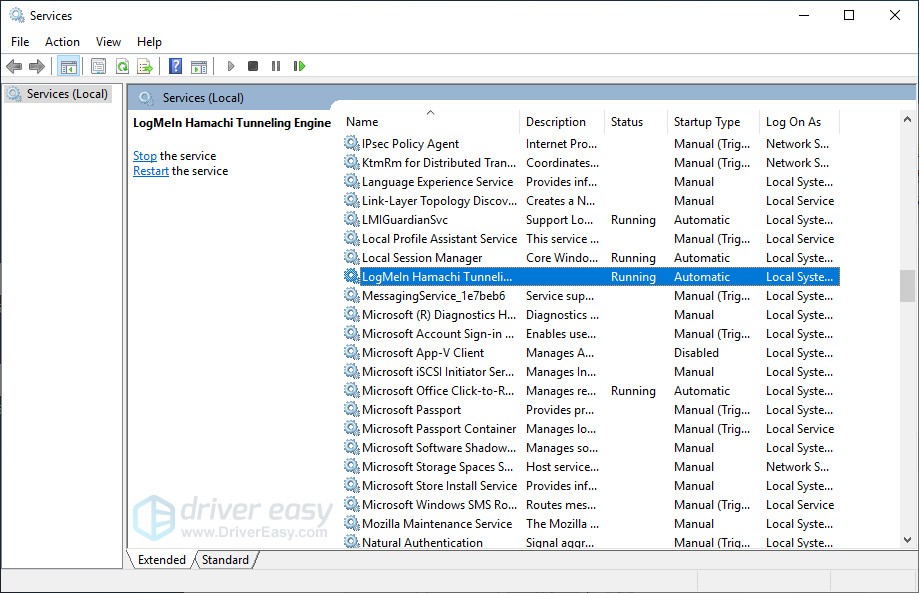
Task: Open Help via the question mark icon
Action: [x=175, y=66]
